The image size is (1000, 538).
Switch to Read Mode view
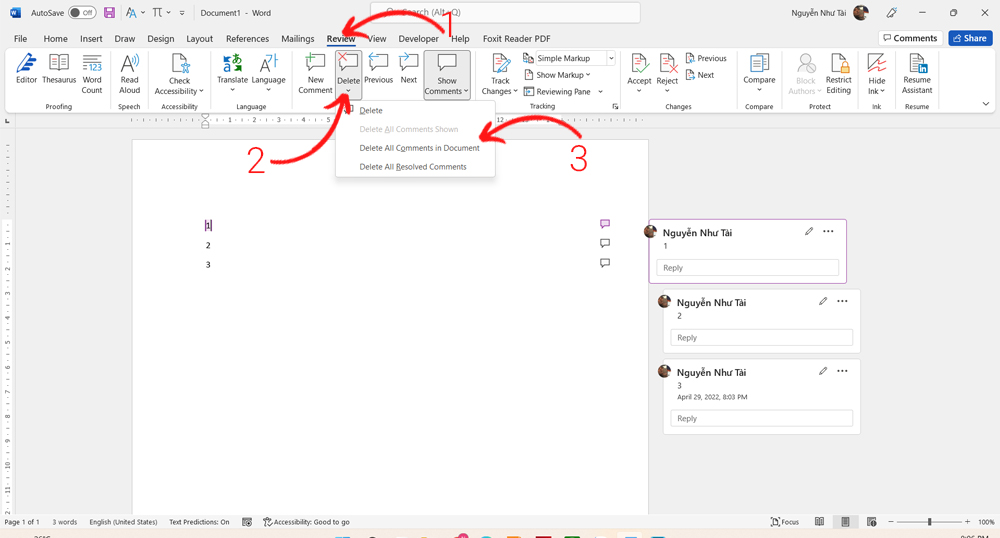(x=820, y=522)
